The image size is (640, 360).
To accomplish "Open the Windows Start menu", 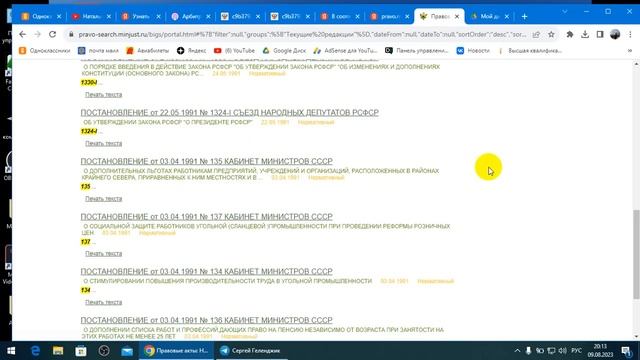I will [11, 351].
